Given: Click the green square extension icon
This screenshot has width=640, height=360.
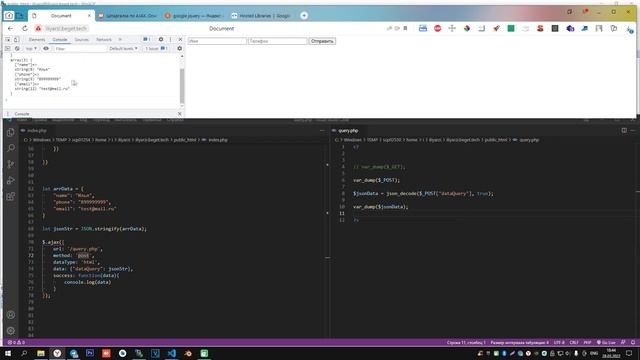Looking at the screenshot, I should [511, 29].
